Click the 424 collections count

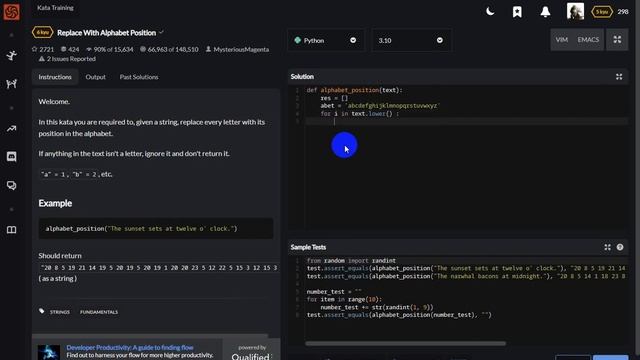coord(70,49)
